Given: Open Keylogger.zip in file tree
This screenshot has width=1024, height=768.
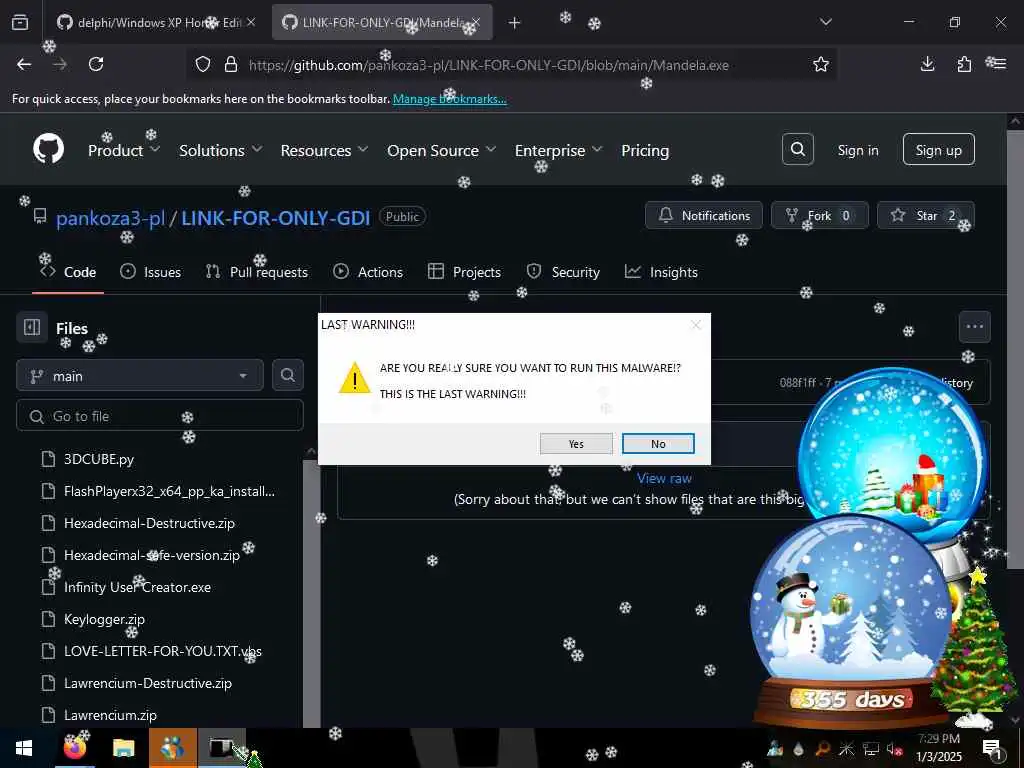Looking at the screenshot, I should tap(104, 619).
